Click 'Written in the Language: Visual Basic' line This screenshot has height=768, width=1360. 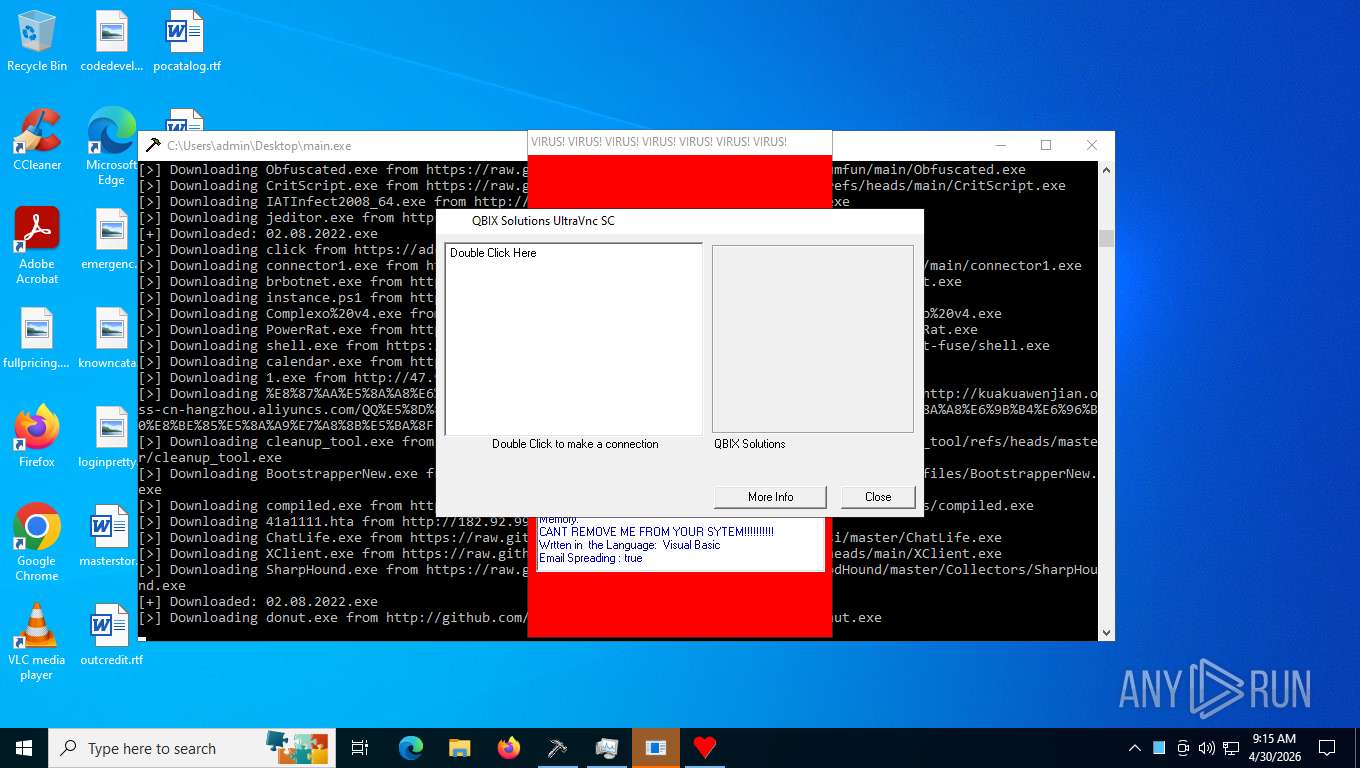click(x=629, y=545)
